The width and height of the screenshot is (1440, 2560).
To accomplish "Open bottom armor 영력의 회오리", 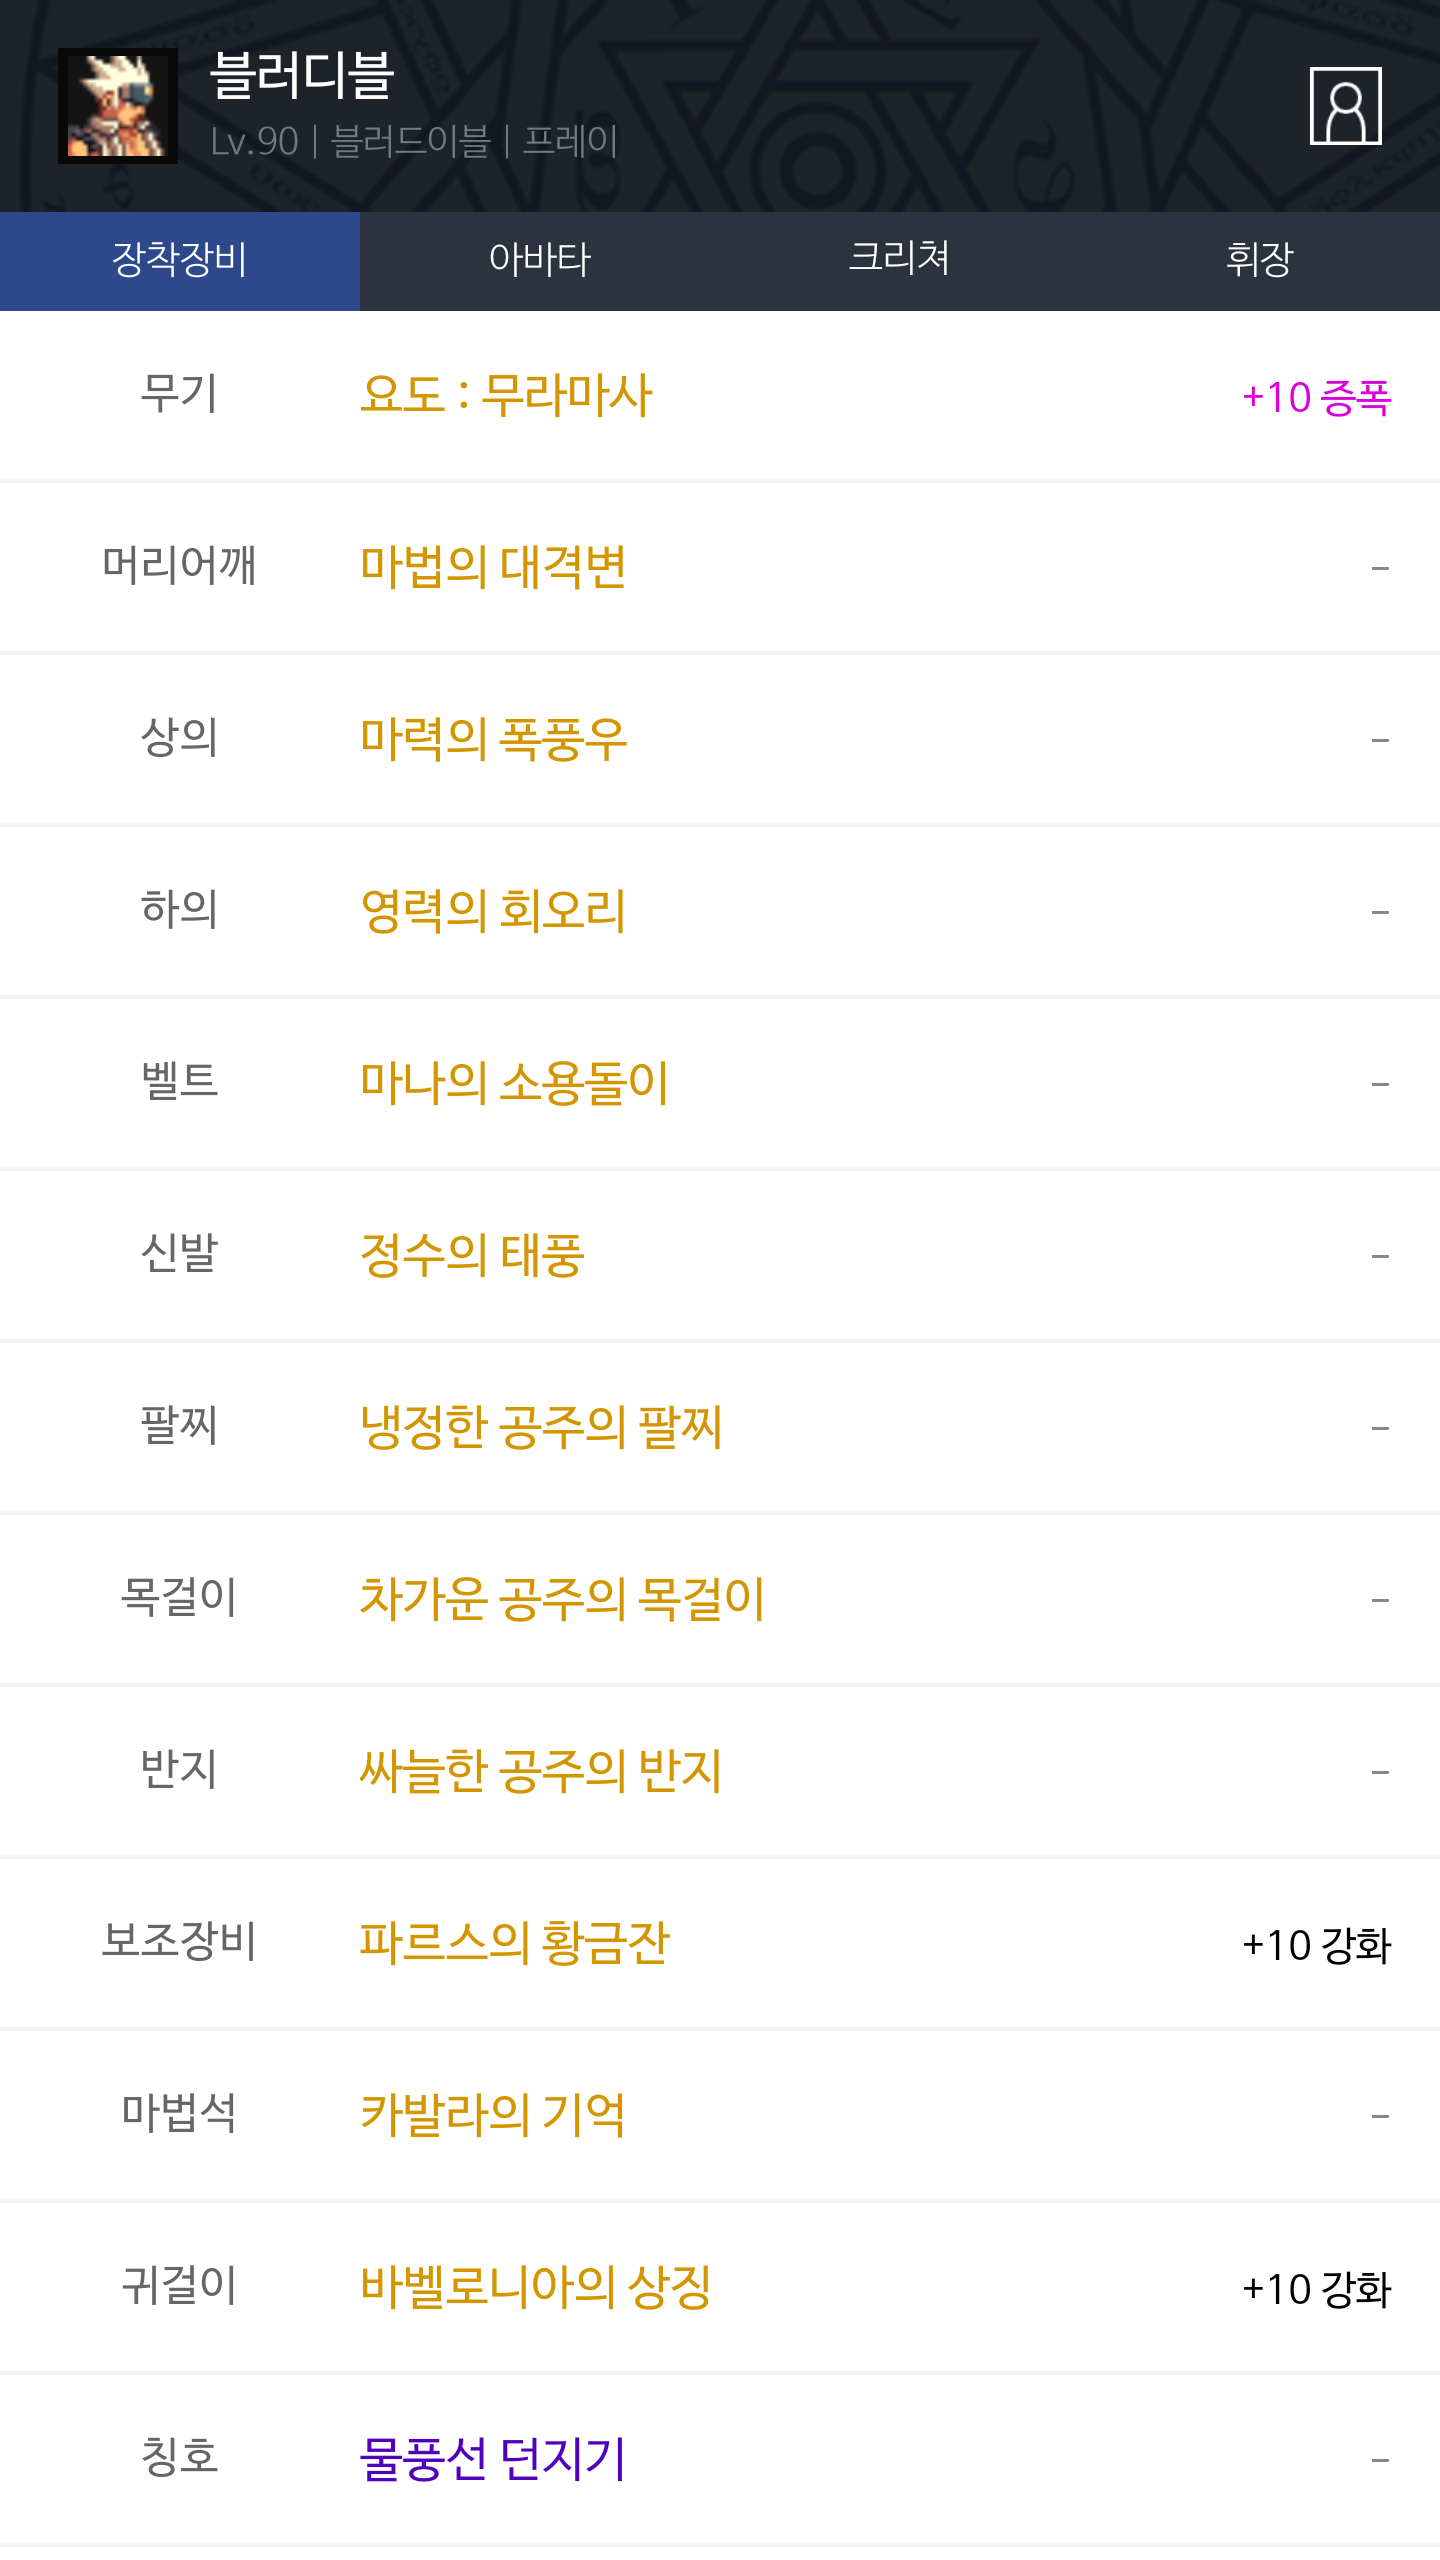I will click(x=493, y=912).
